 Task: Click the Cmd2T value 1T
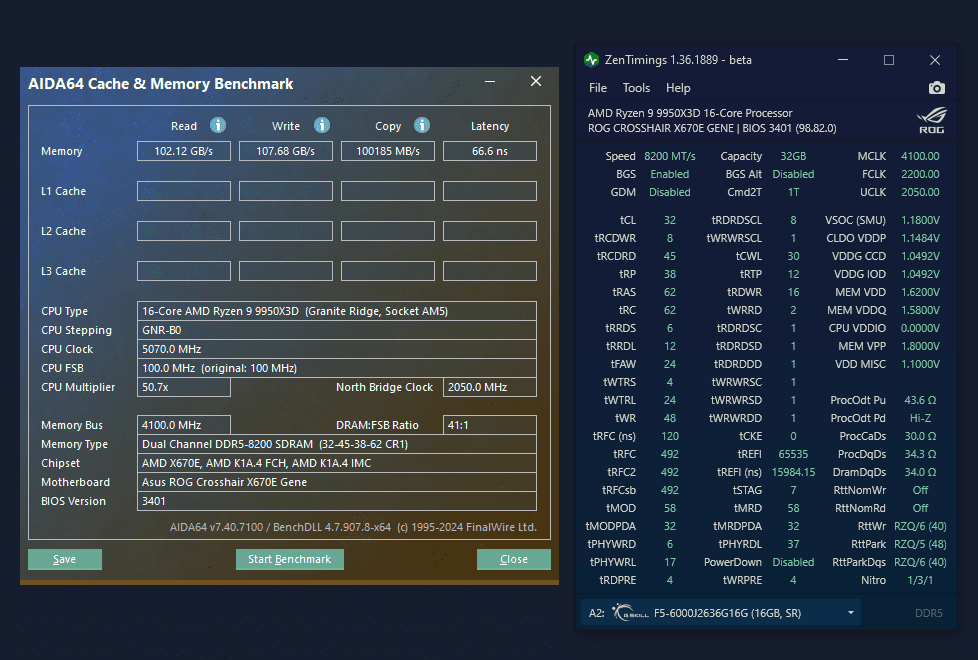[793, 192]
